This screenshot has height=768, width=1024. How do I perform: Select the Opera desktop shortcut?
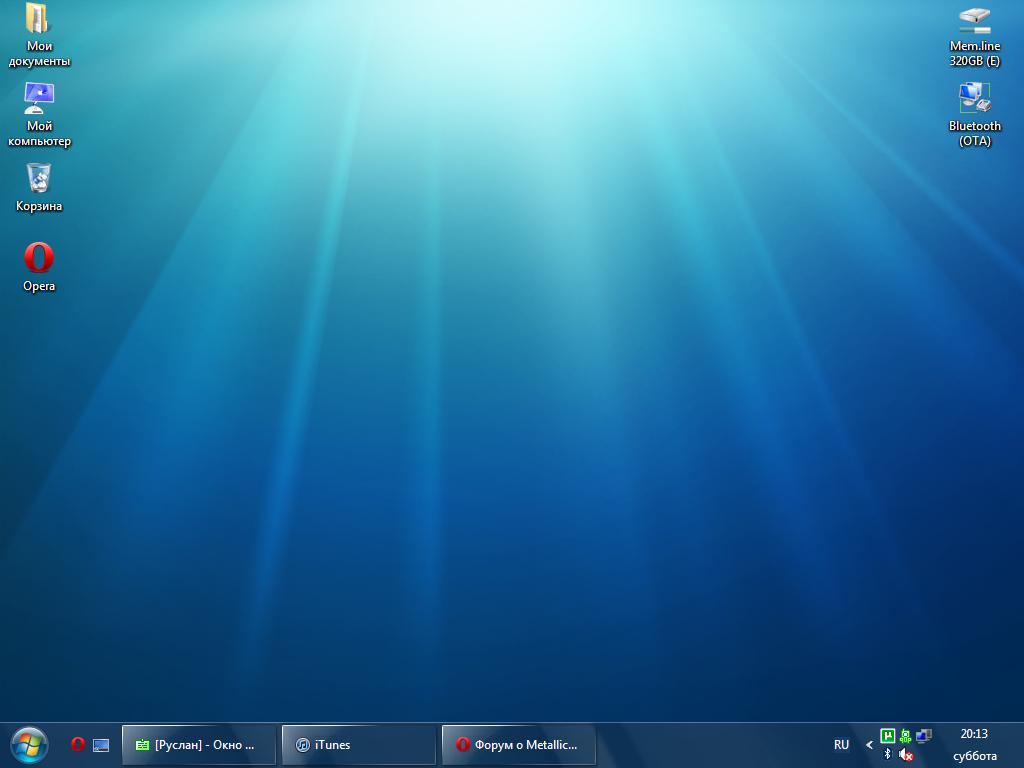(39, 258)
